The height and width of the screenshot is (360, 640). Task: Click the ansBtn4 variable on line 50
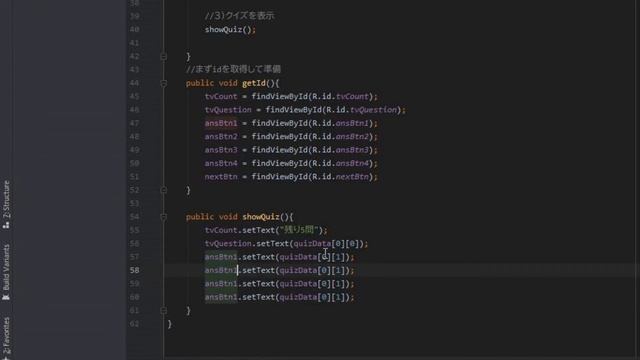click(221, 163)
